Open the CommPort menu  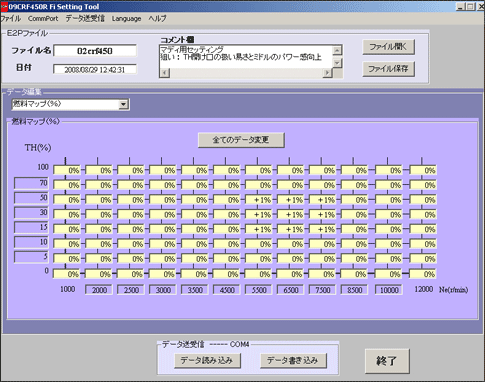[43, 19]
